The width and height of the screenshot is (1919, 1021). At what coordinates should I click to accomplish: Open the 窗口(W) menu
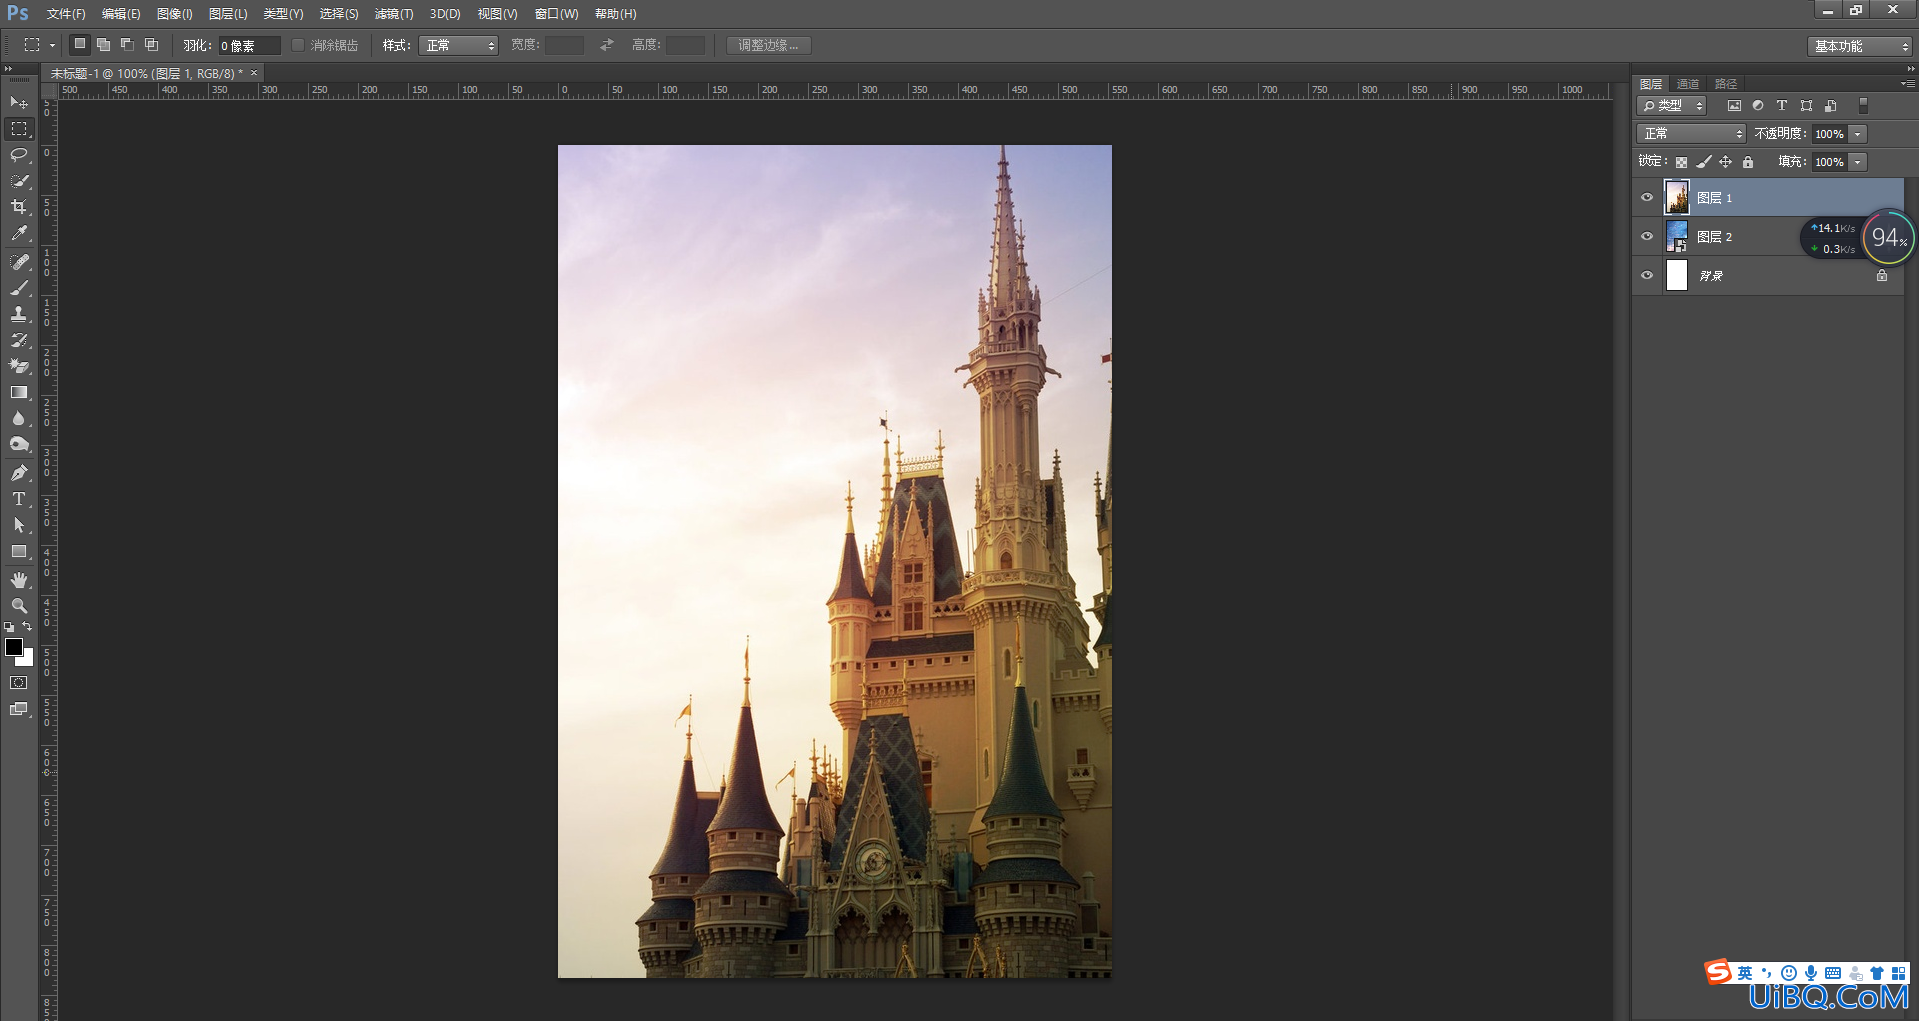tap(557, 14)
